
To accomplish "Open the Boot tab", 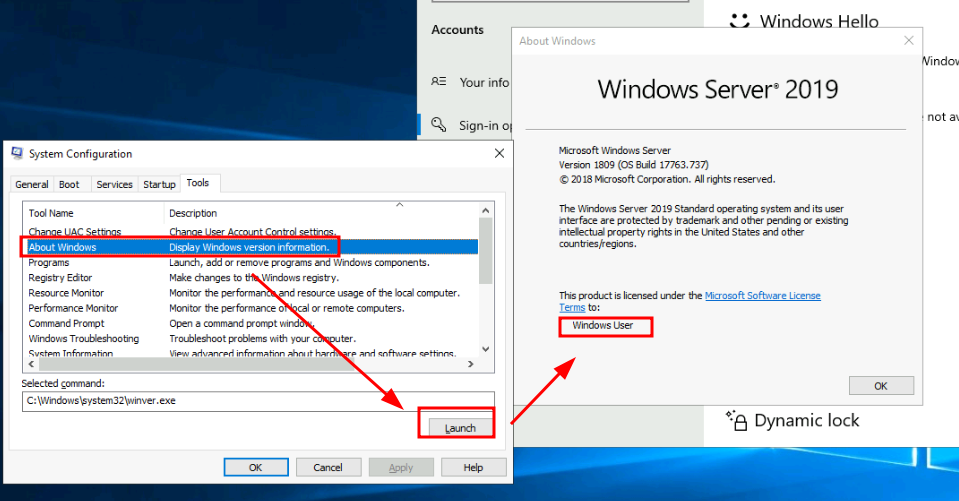I will click(69, 184).
